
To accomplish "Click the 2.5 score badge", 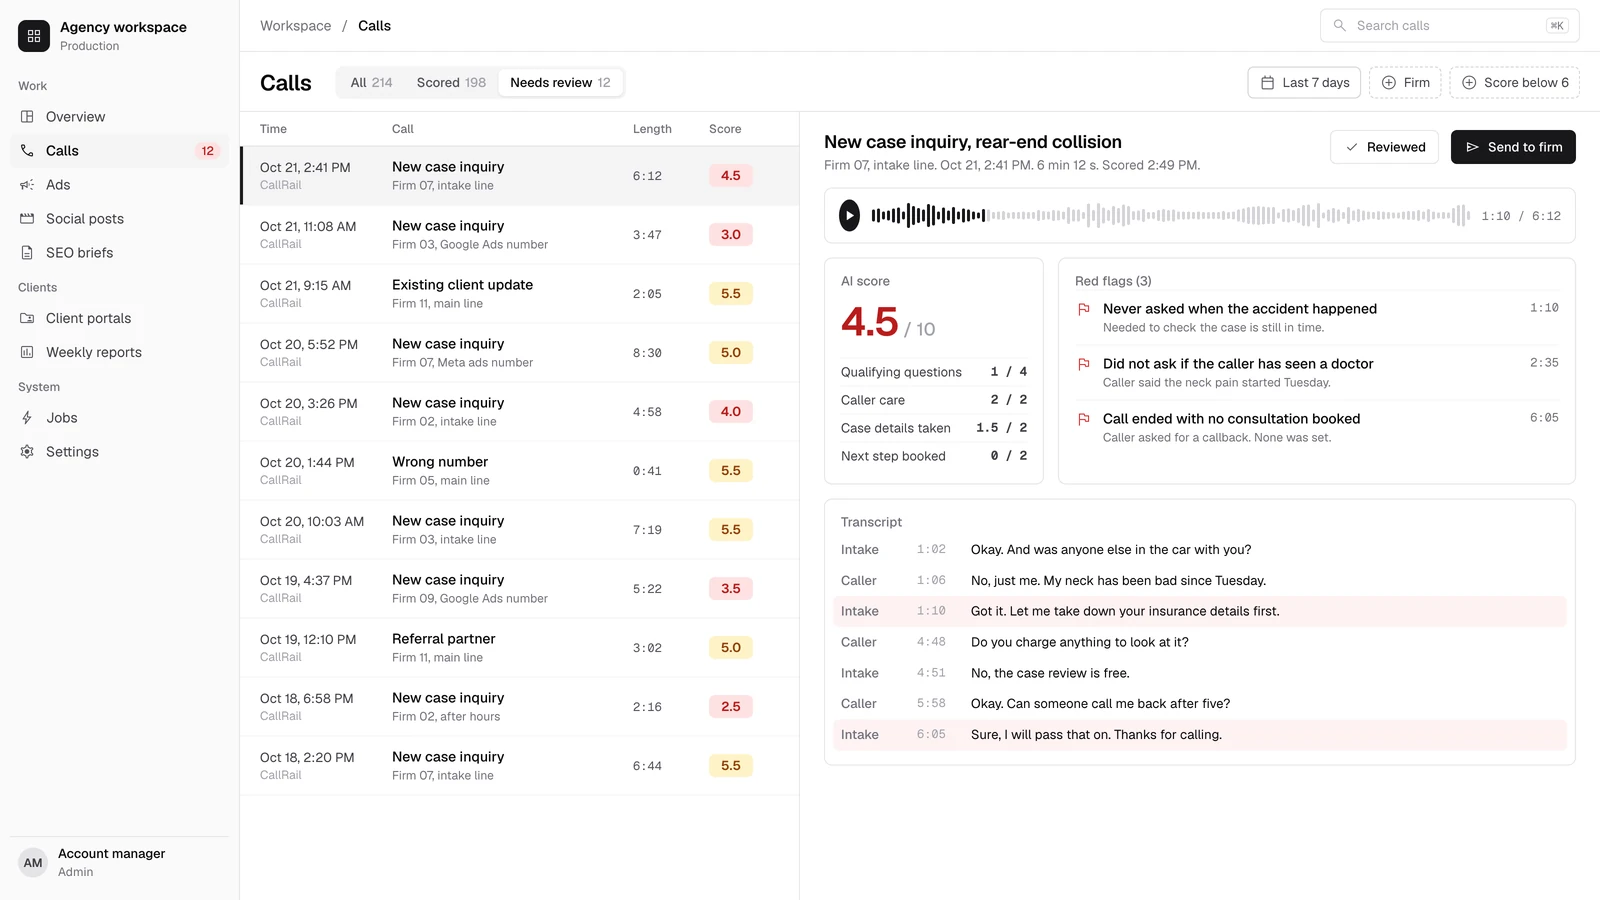I will click(x=731, y=707).
